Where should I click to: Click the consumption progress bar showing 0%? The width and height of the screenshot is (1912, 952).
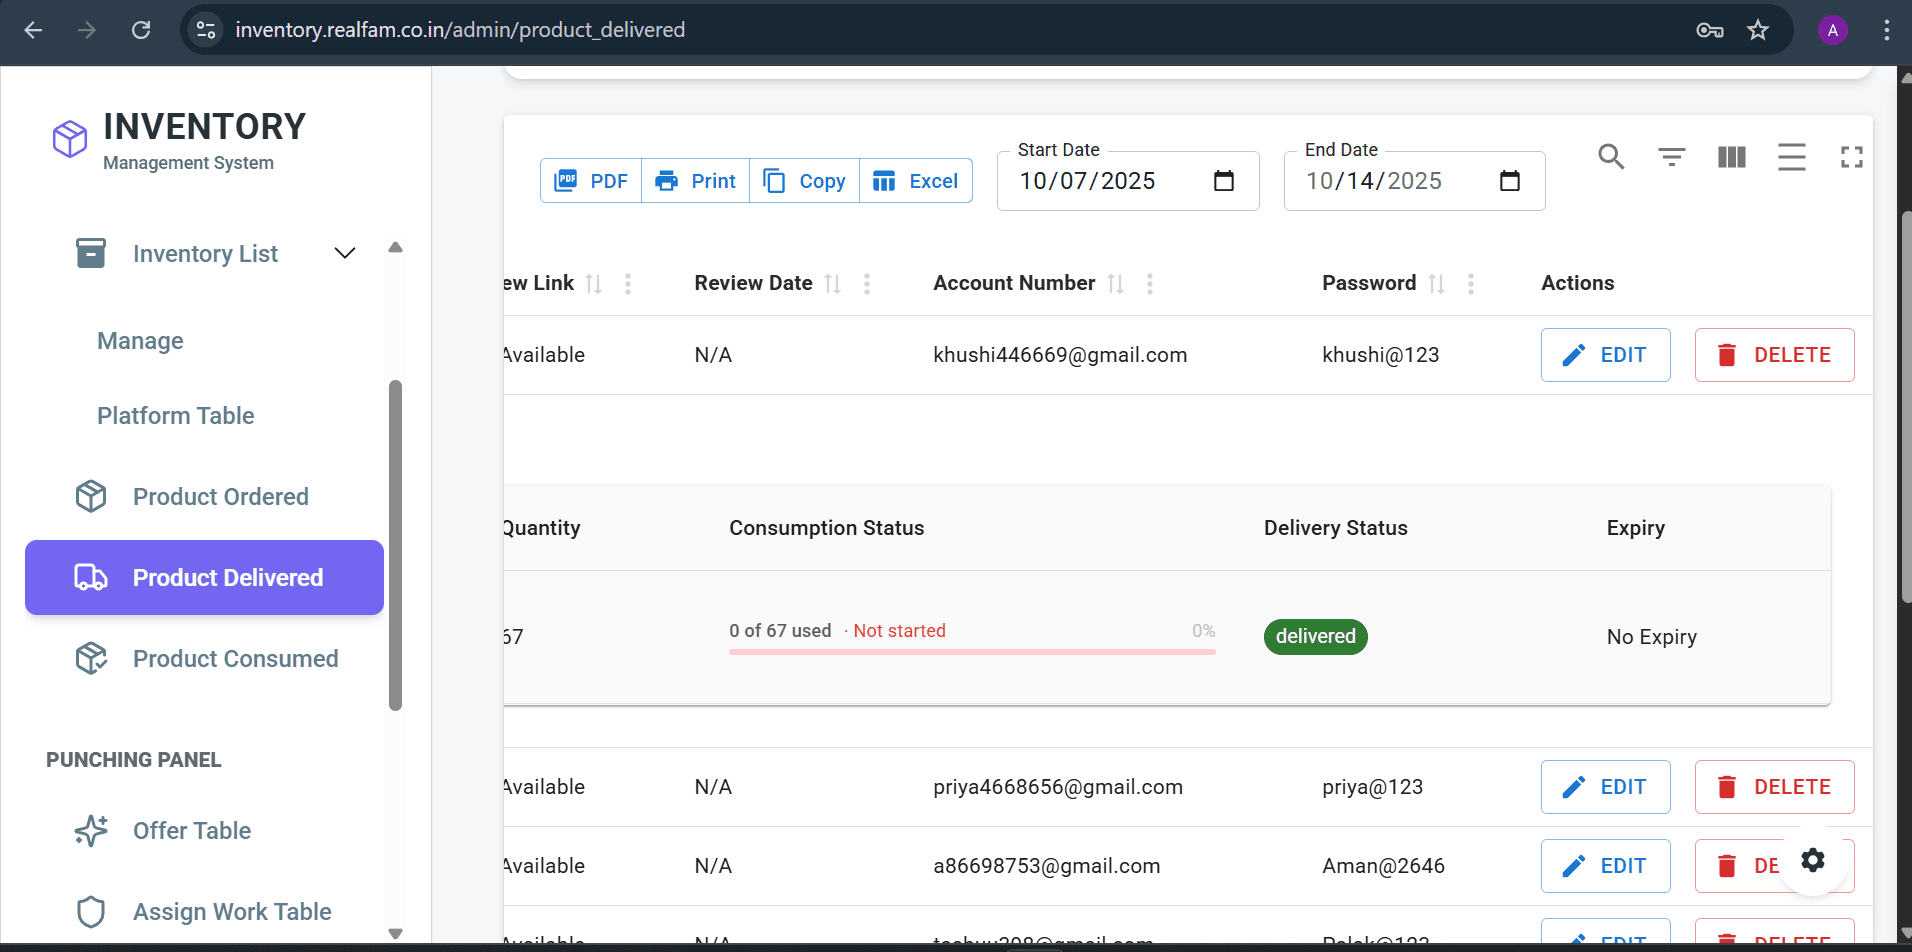point(972,651)
